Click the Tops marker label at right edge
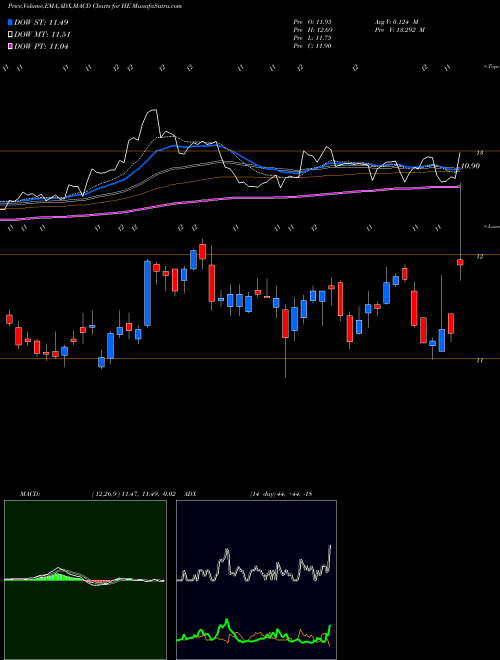The height and width of the screenshot is (660, 500). tap(492, 67)
